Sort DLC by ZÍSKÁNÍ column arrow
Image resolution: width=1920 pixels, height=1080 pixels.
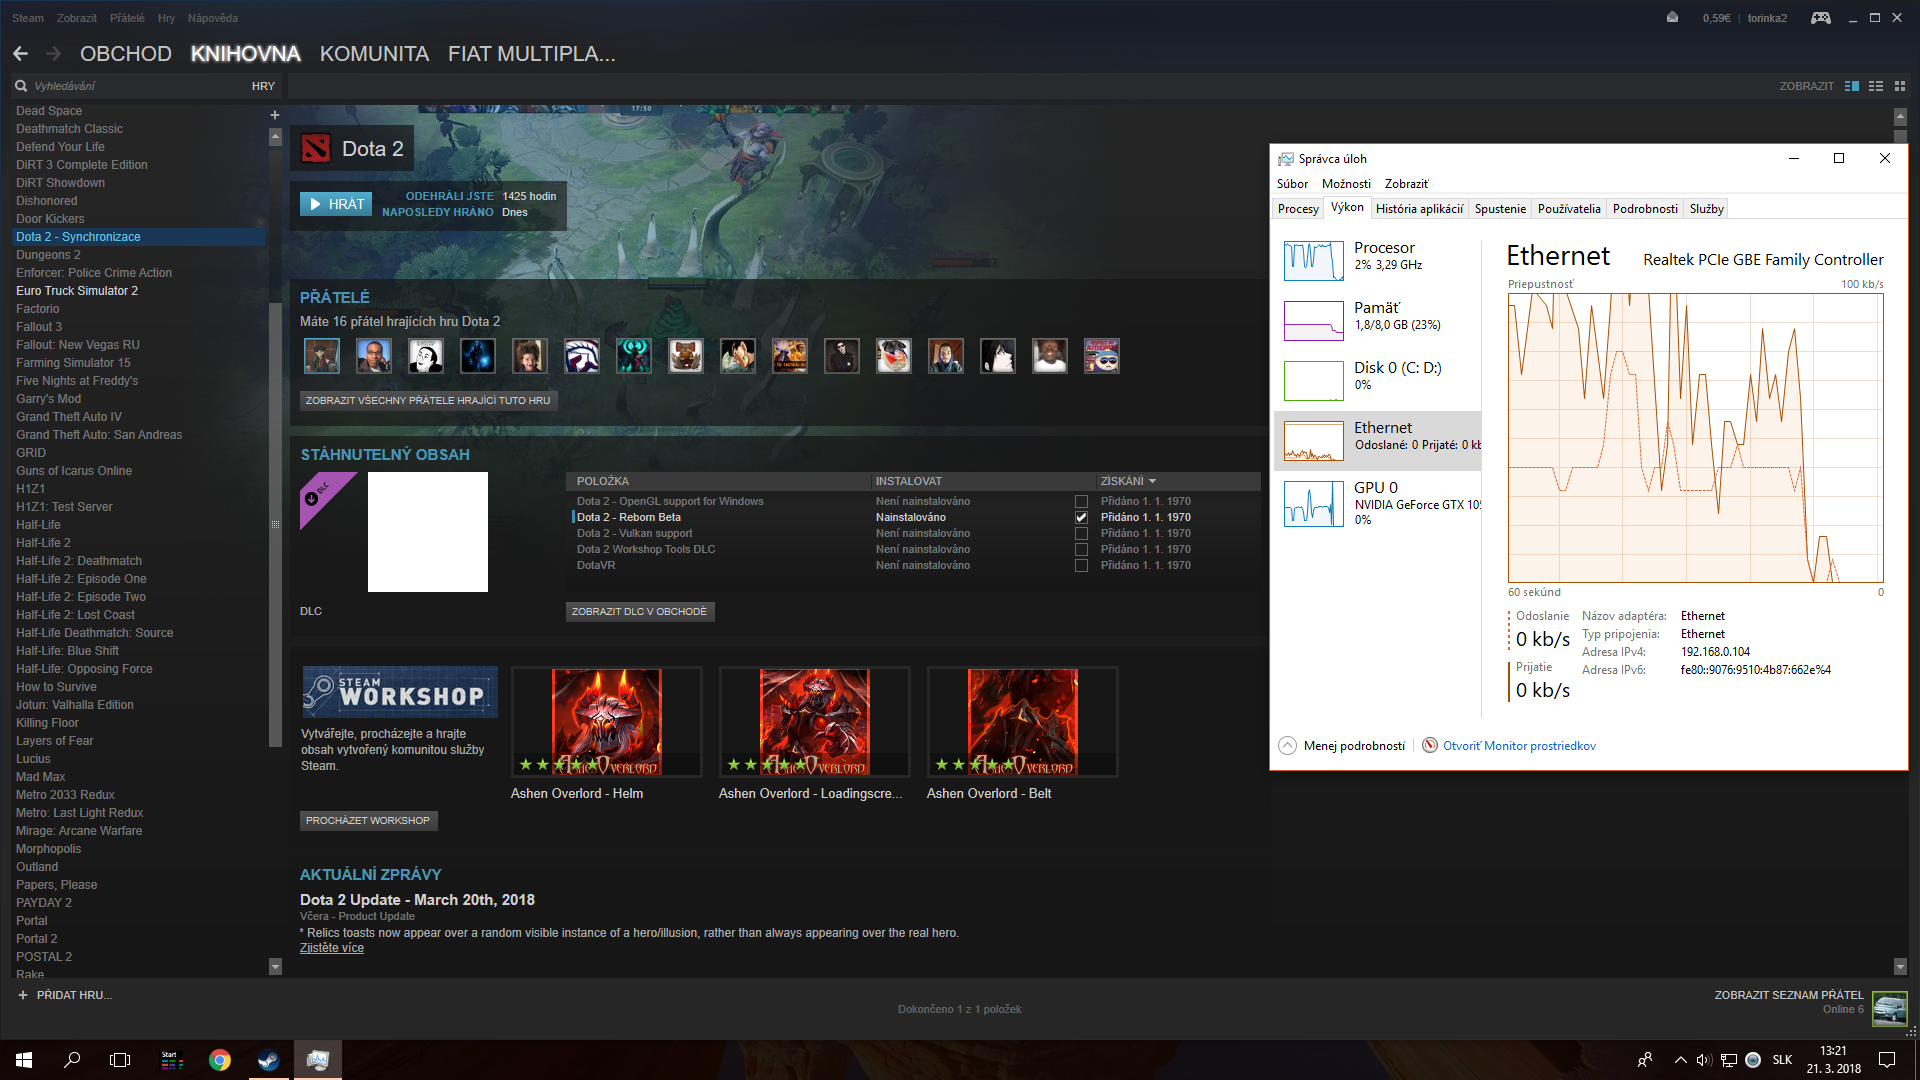click(1152, 482)
